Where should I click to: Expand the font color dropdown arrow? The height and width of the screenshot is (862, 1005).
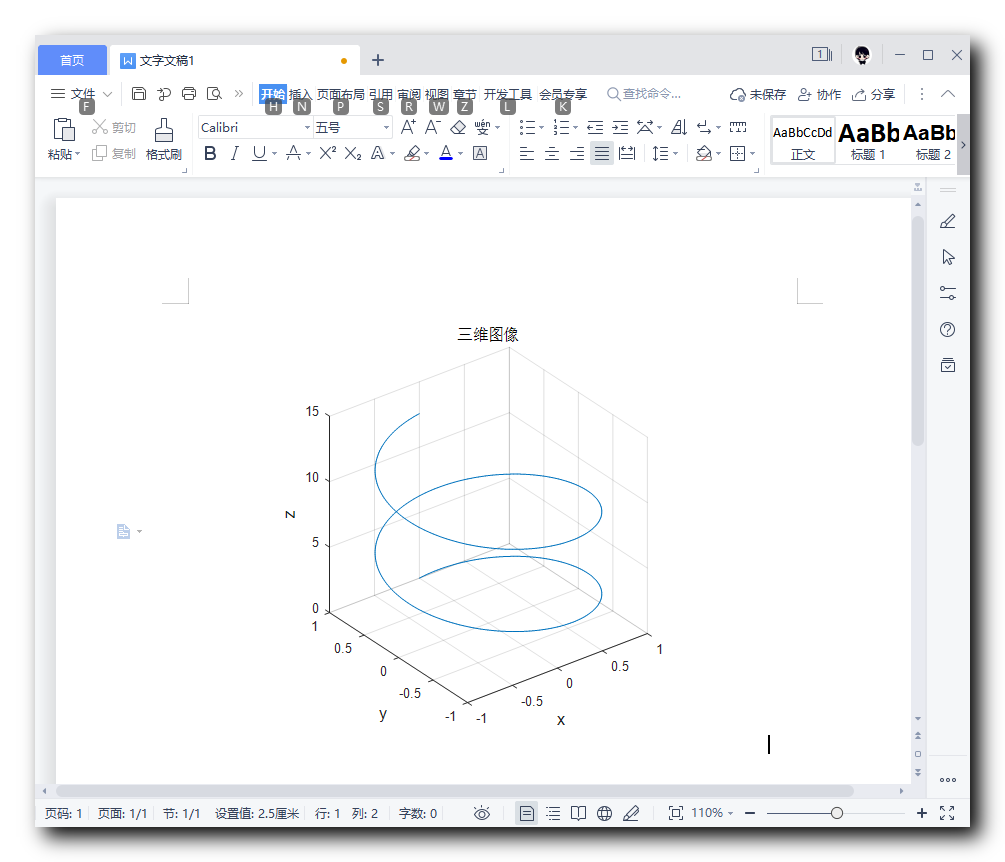coord(459,153)
